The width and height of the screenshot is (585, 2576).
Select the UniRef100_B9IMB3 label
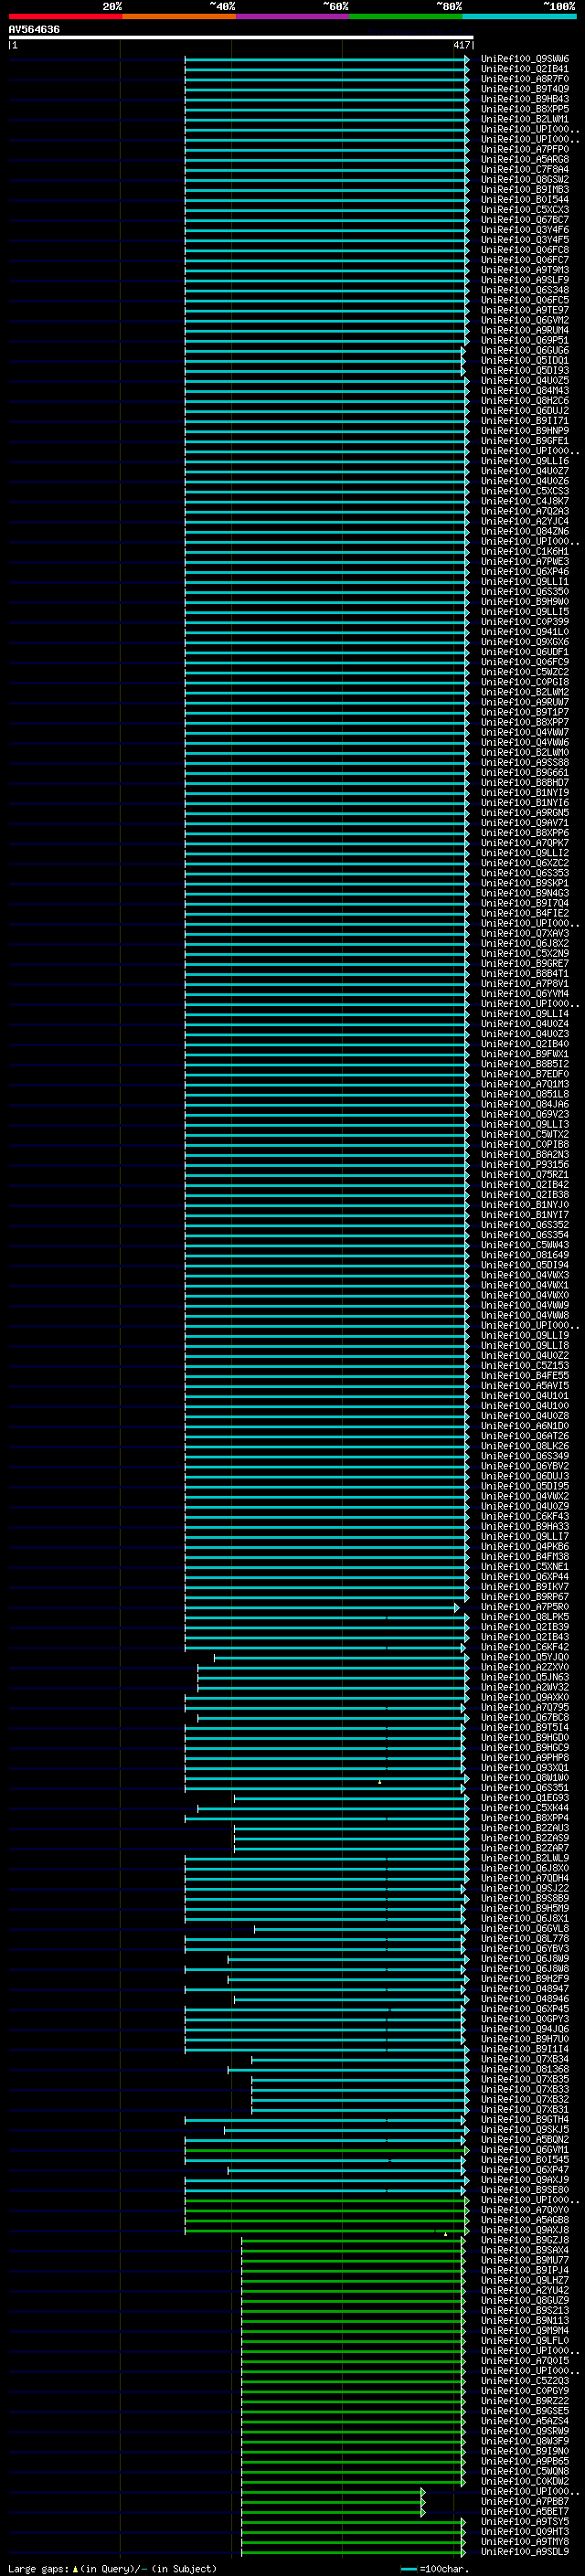tap(525, 189)
